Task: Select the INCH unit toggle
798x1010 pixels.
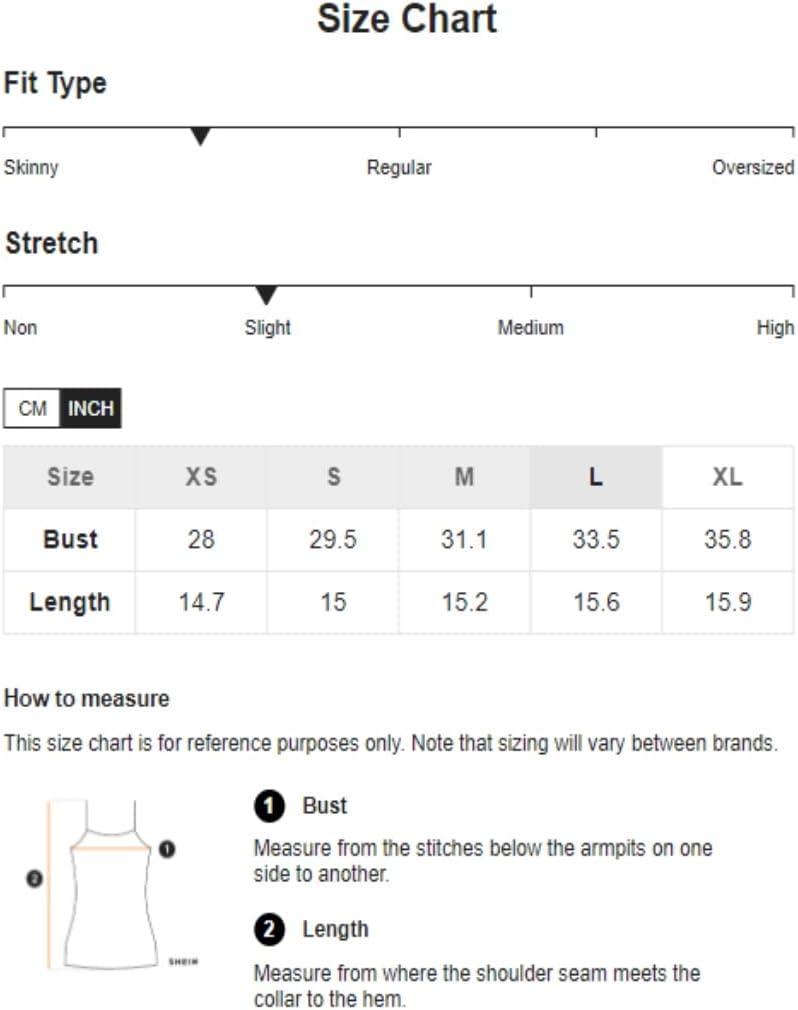Action: tap(91, 408)
